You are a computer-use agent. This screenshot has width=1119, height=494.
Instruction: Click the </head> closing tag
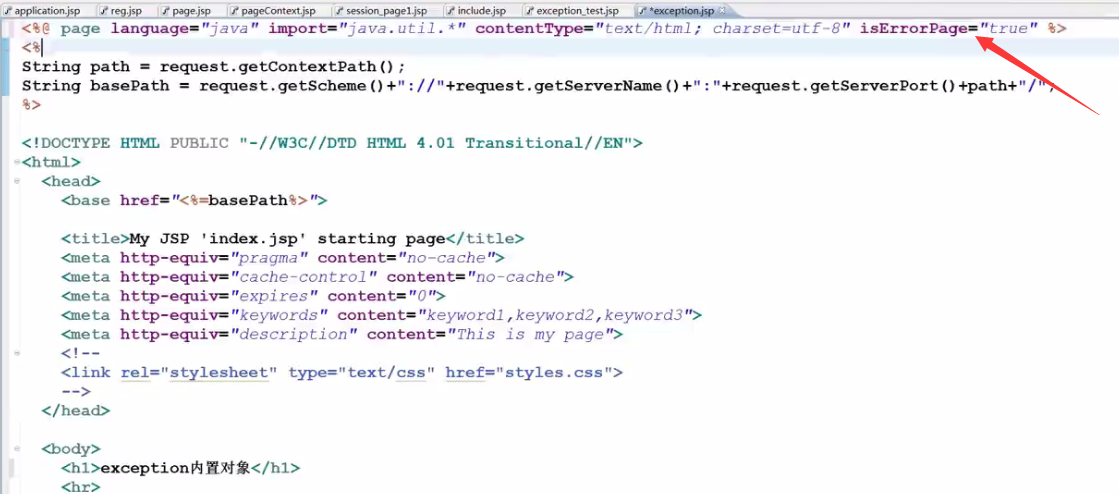(76, 410)
